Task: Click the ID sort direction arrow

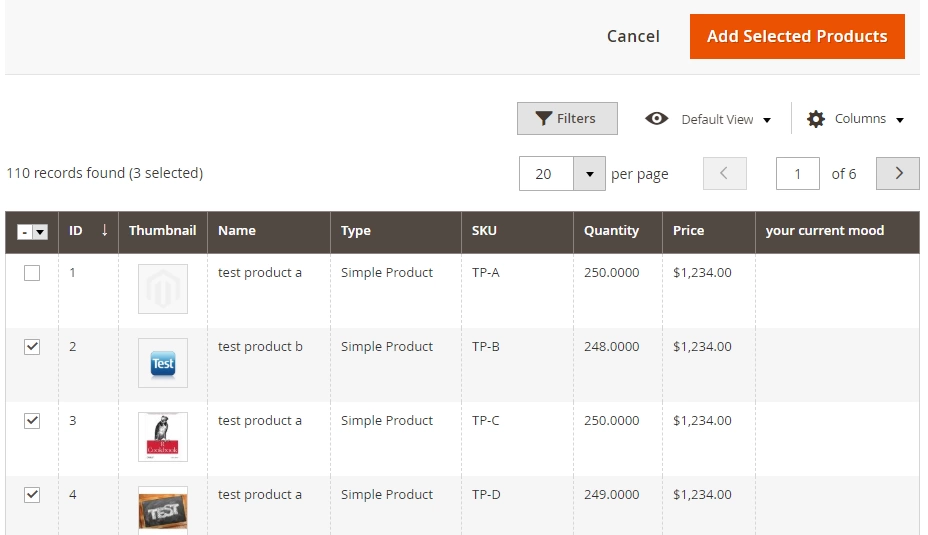Action: point(105,230)
